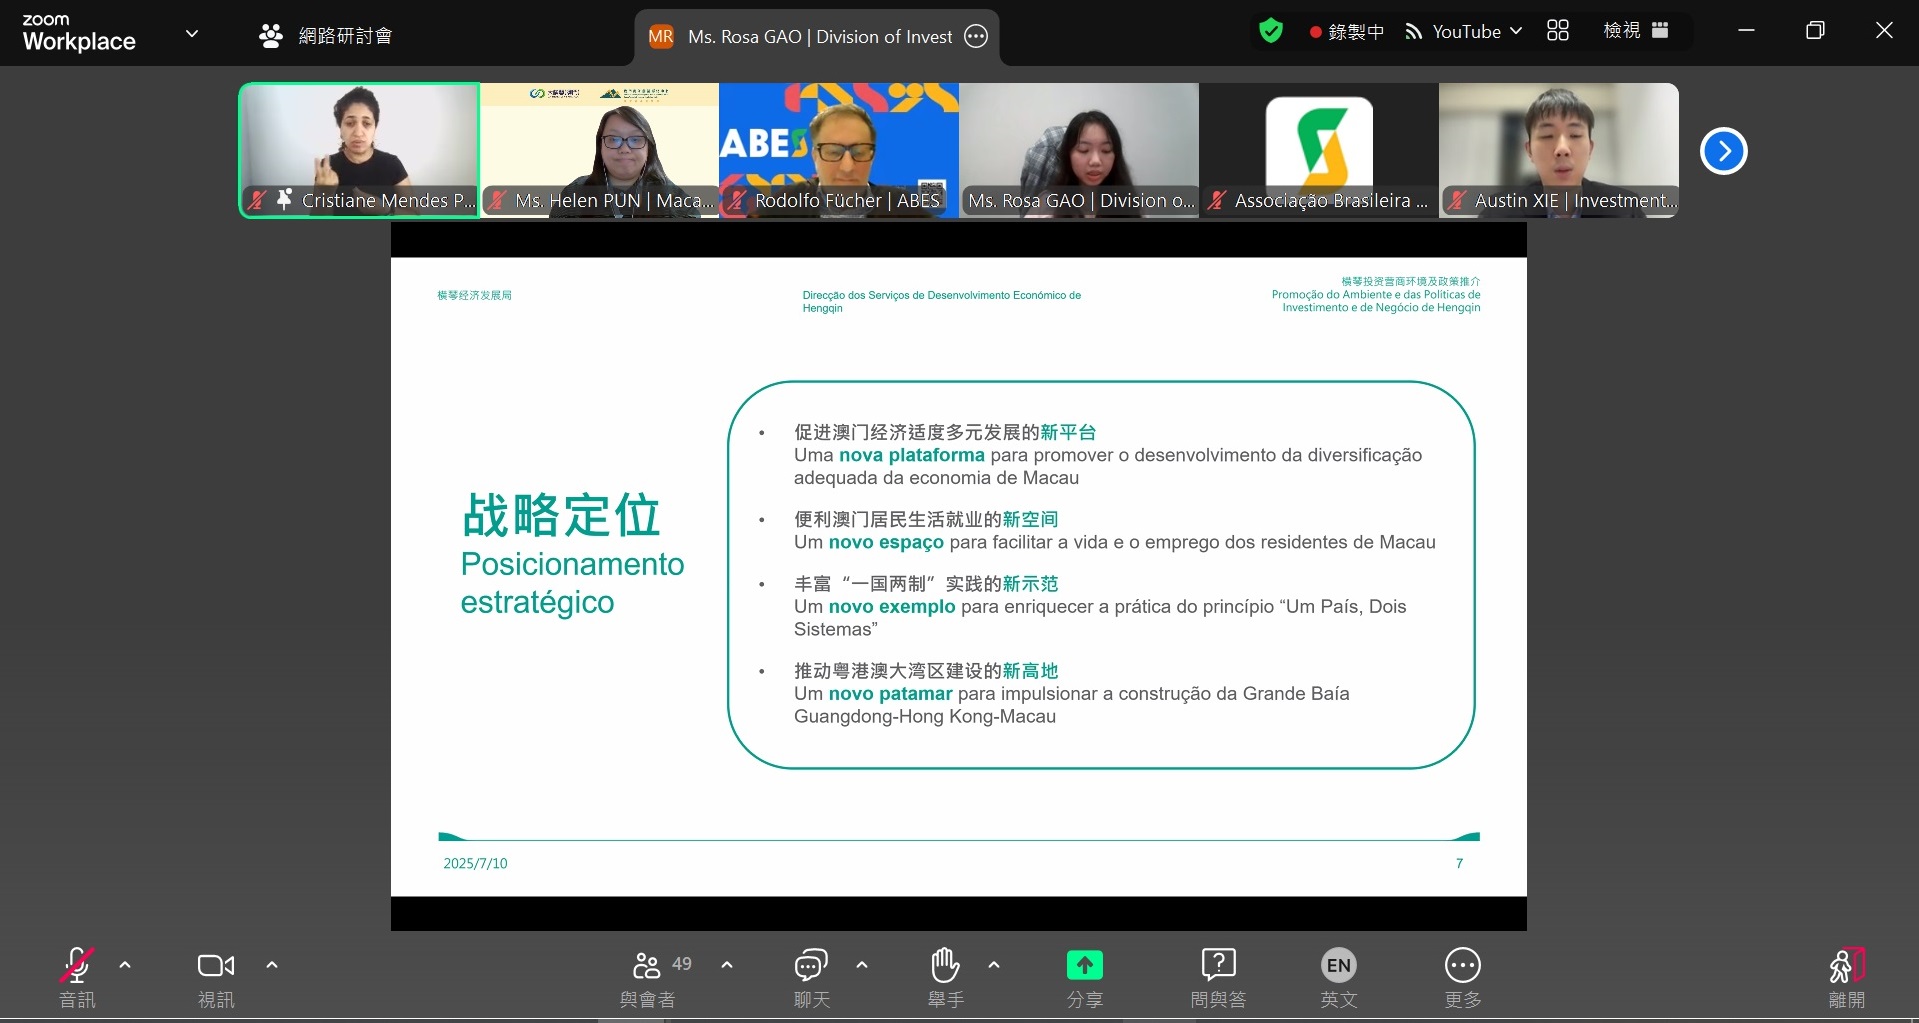Click muted mic icon on Austin XIE tile

point(1457,200)
